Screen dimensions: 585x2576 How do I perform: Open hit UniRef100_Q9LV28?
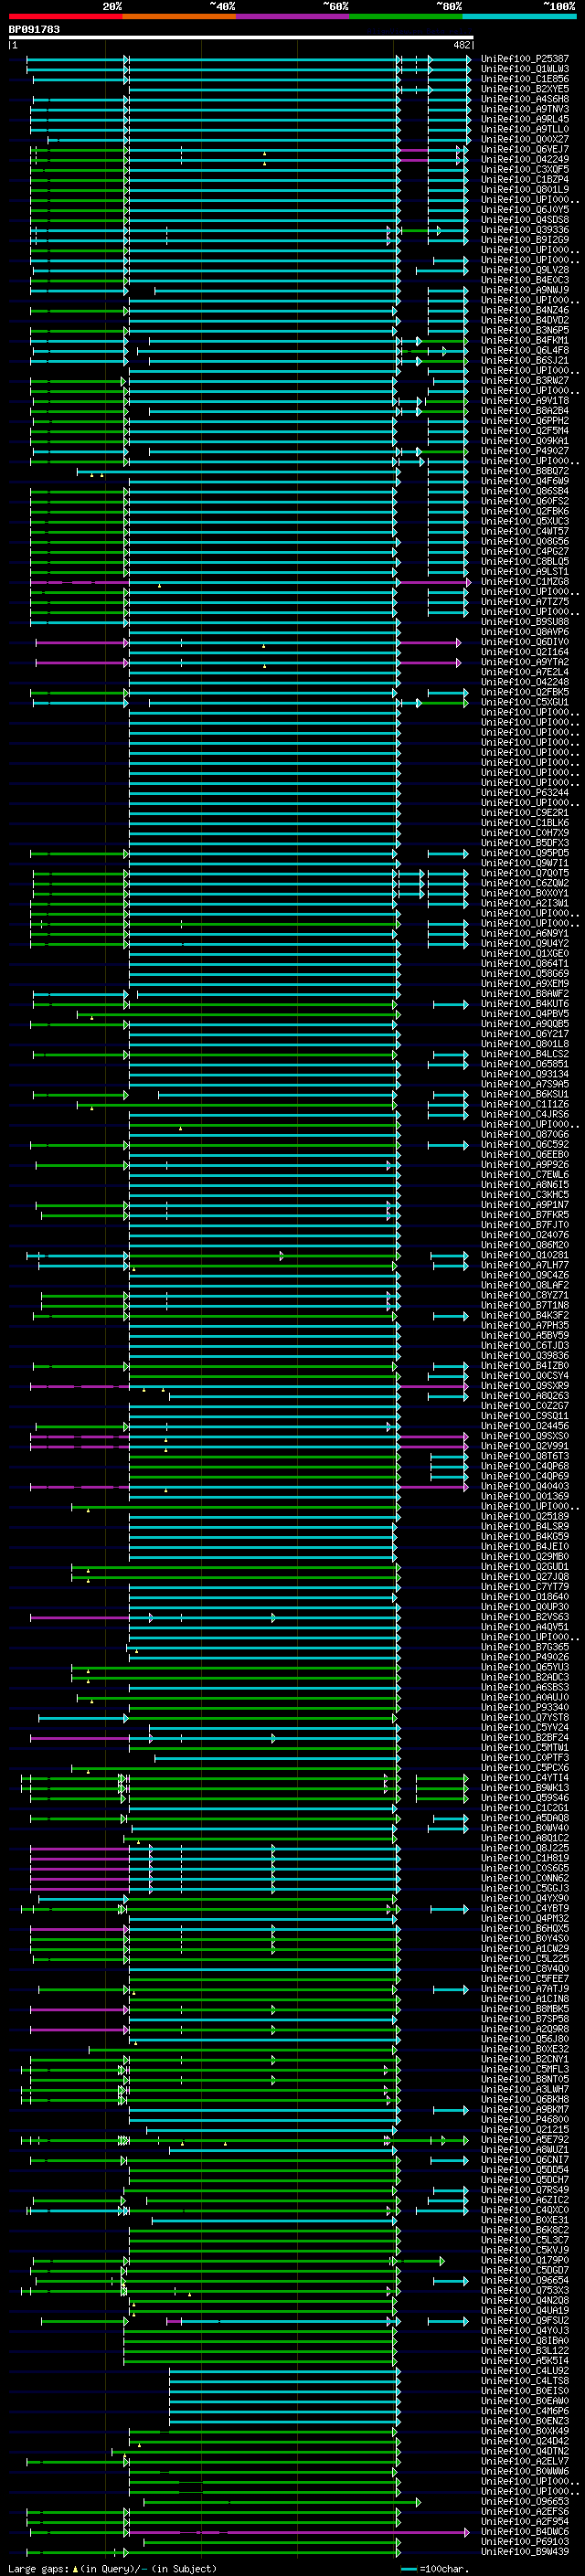tap(525, 270)
